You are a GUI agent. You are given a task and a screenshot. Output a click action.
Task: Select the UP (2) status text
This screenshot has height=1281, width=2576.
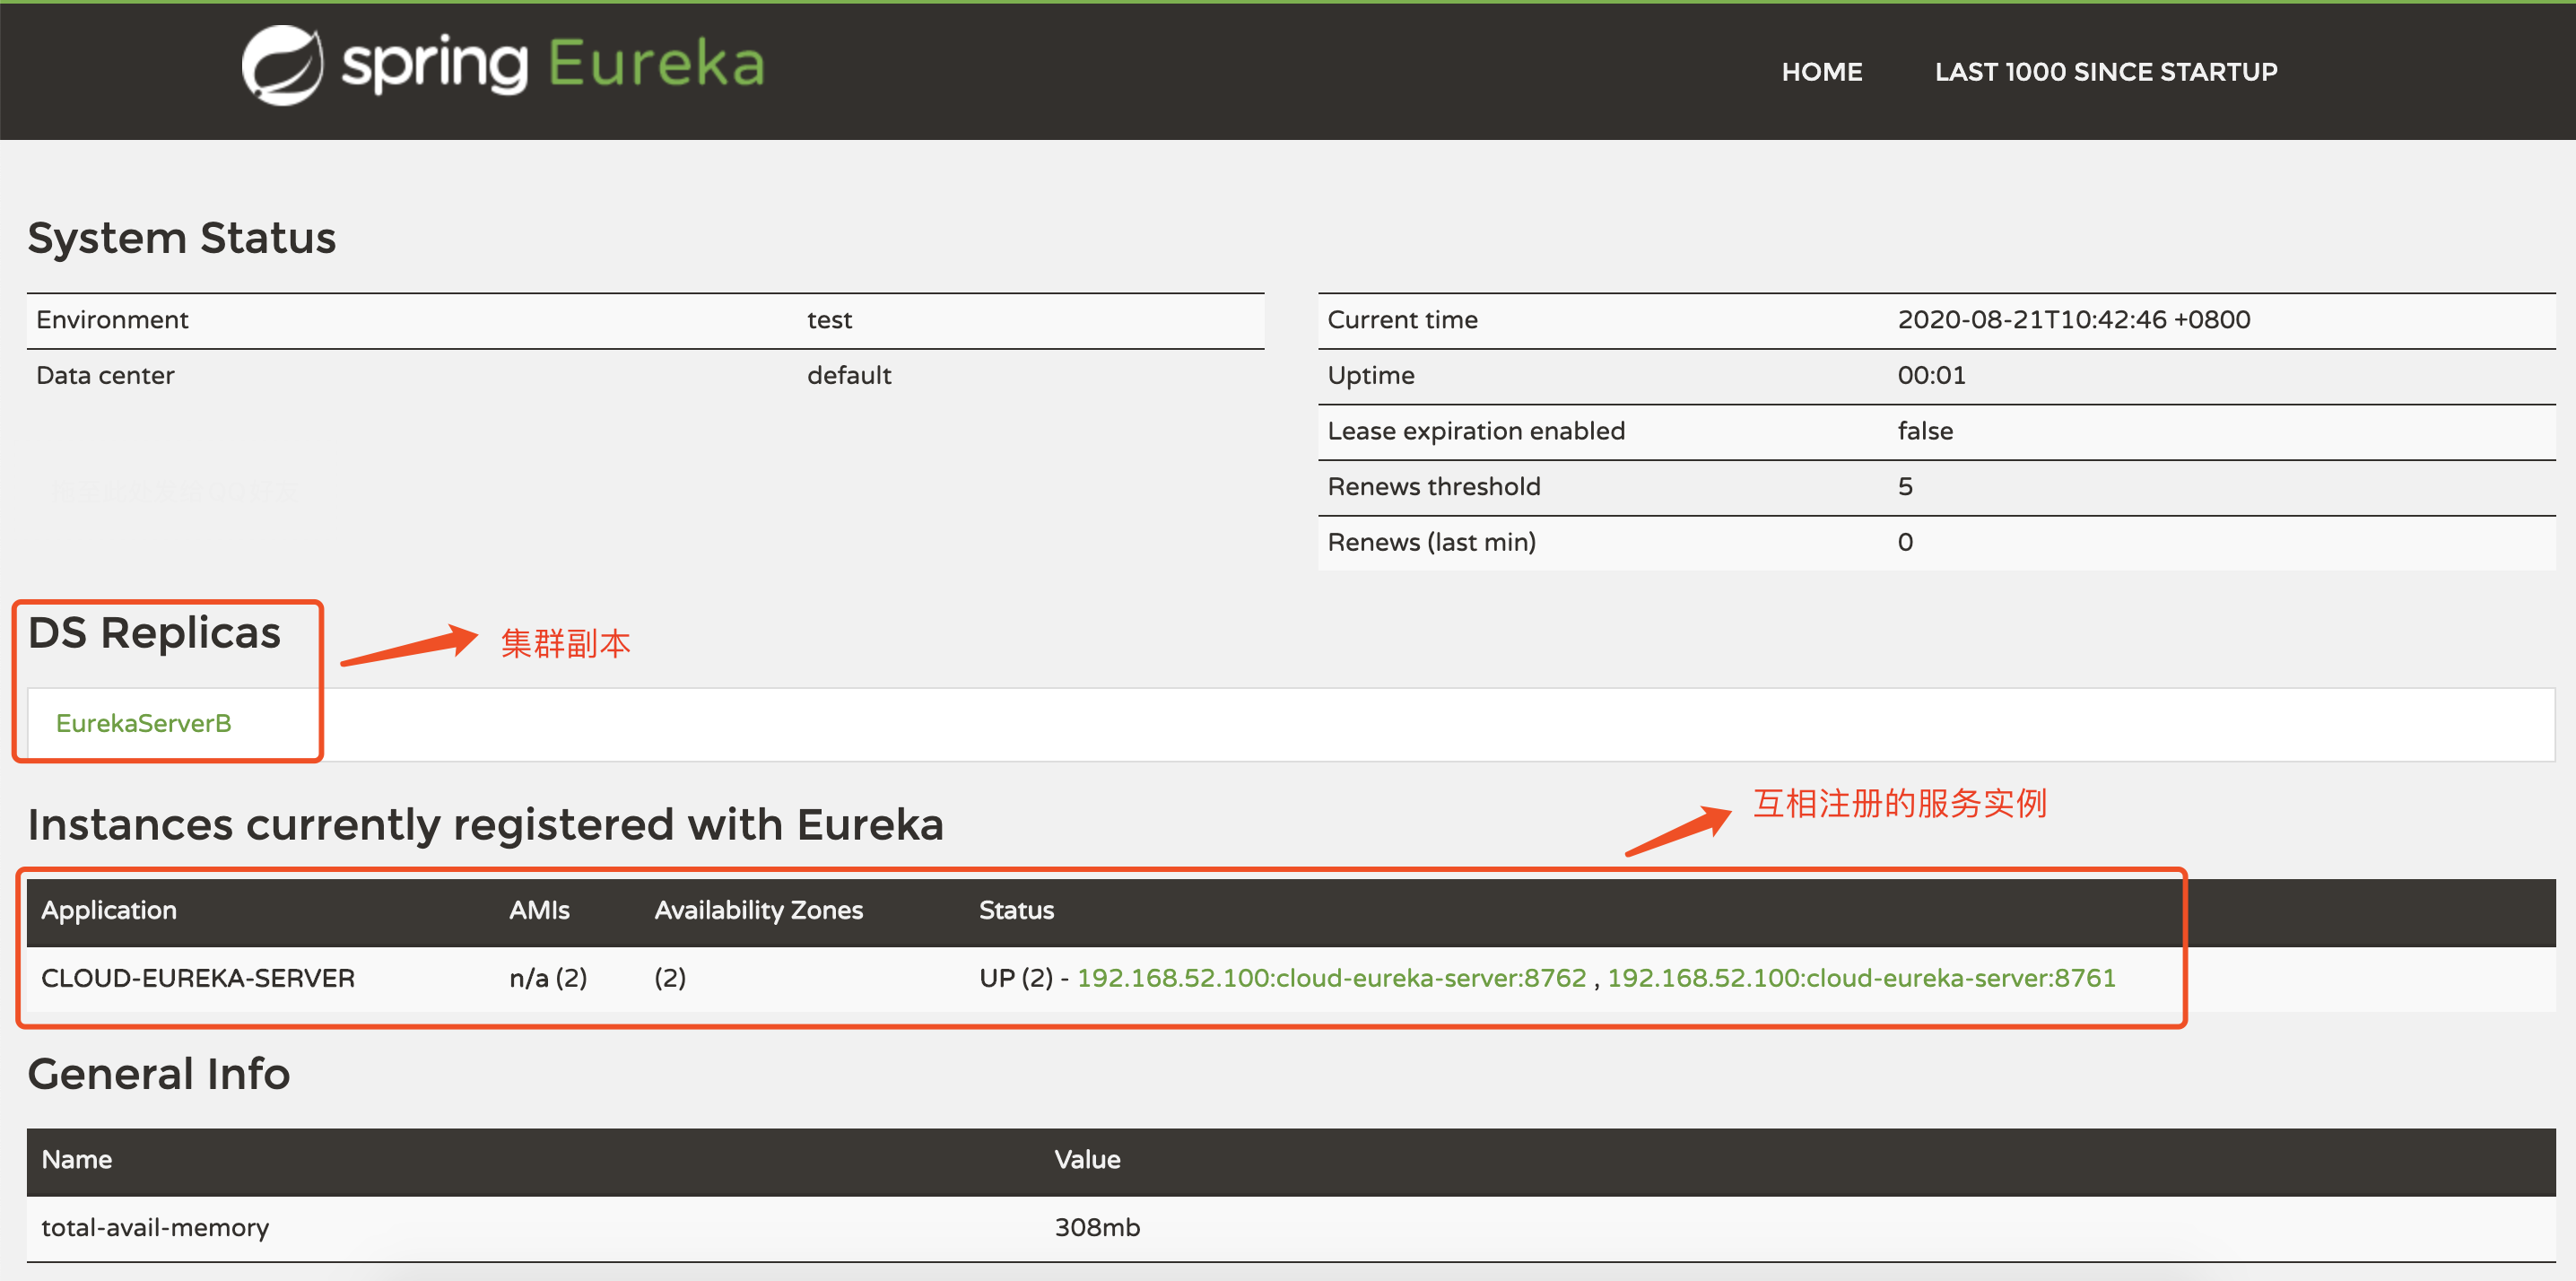1016,978
